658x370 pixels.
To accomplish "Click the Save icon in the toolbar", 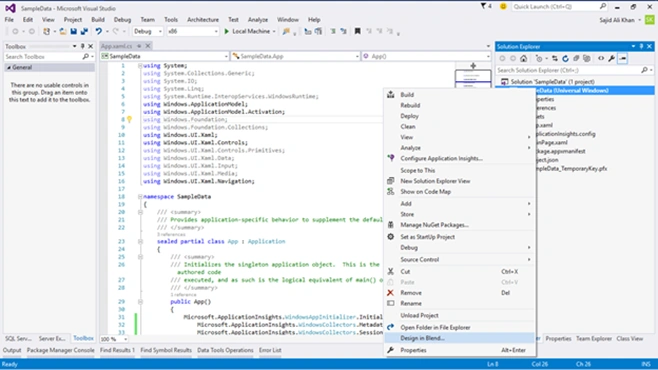I will point(73,31).
